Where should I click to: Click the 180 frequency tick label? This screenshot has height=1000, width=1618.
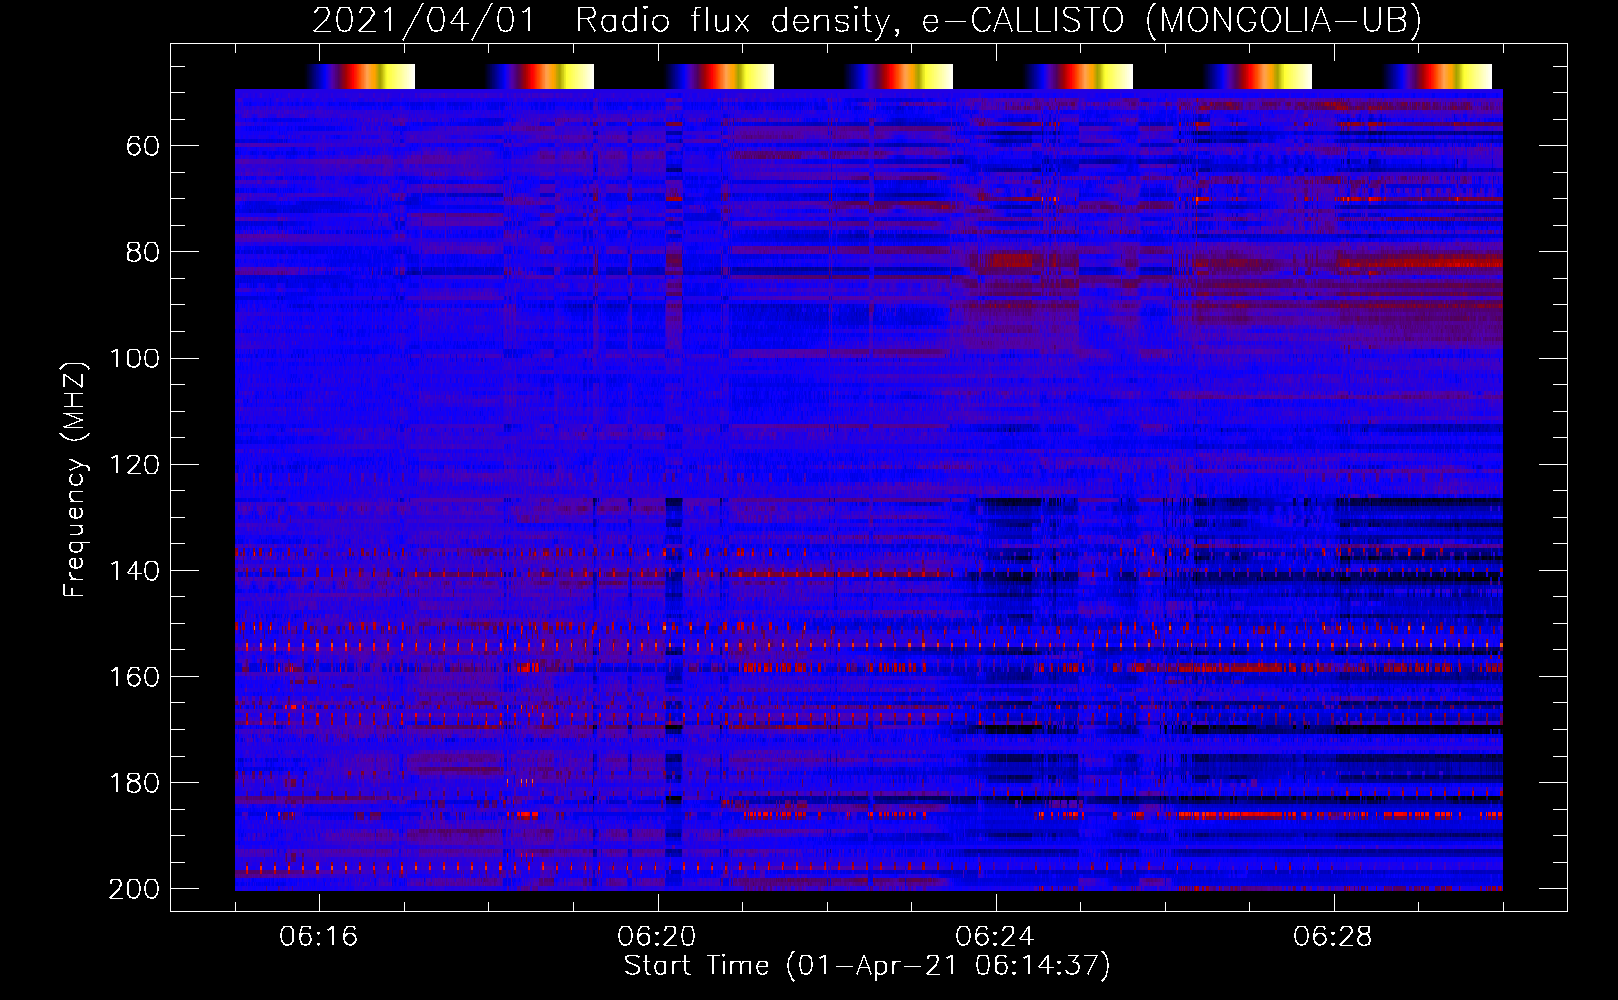[x=134, y=783]
